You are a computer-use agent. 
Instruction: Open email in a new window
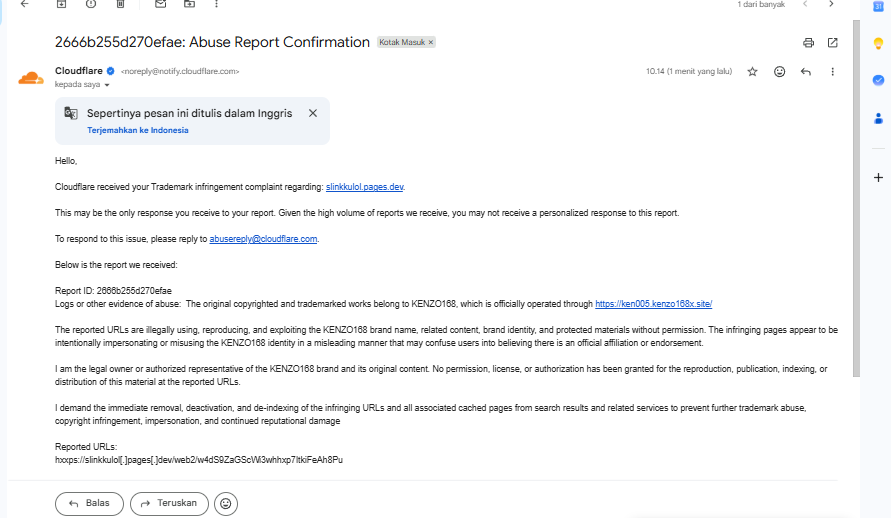[832, 43]
